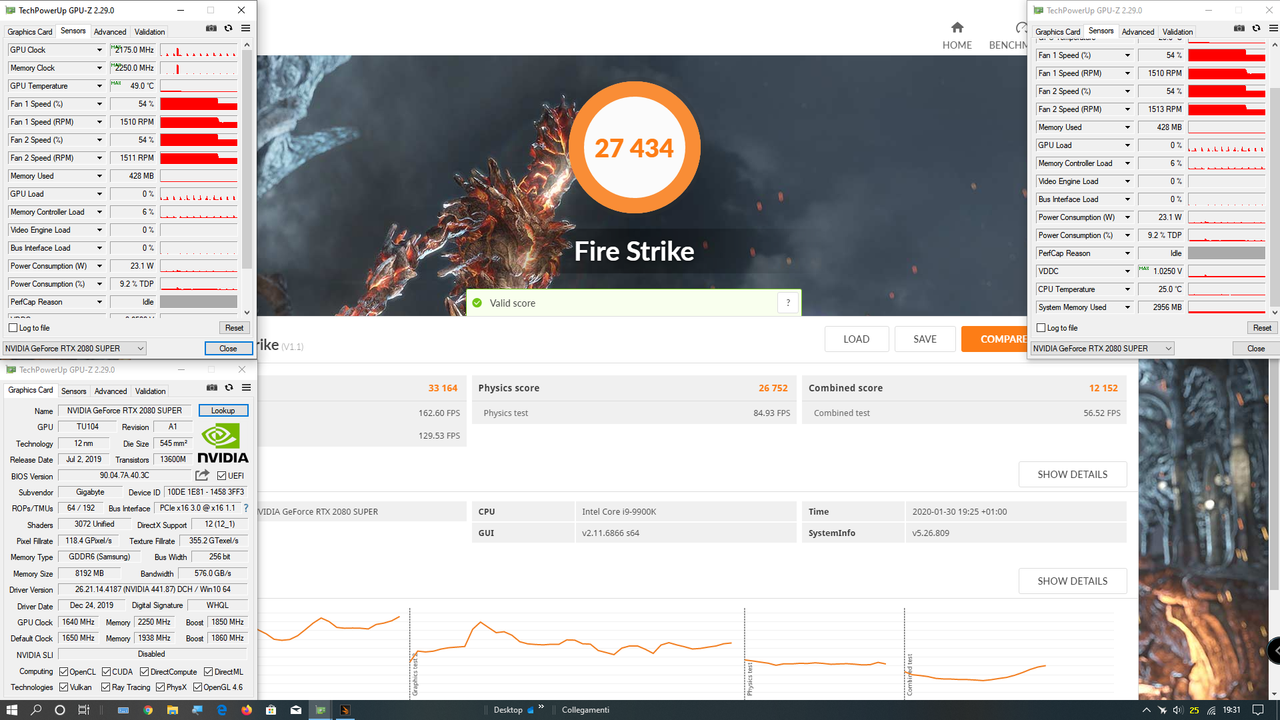1280x720 pixels.
Task: Switch to Validation tab in top-left GPU-Z
Action: (x=150, y=31)
